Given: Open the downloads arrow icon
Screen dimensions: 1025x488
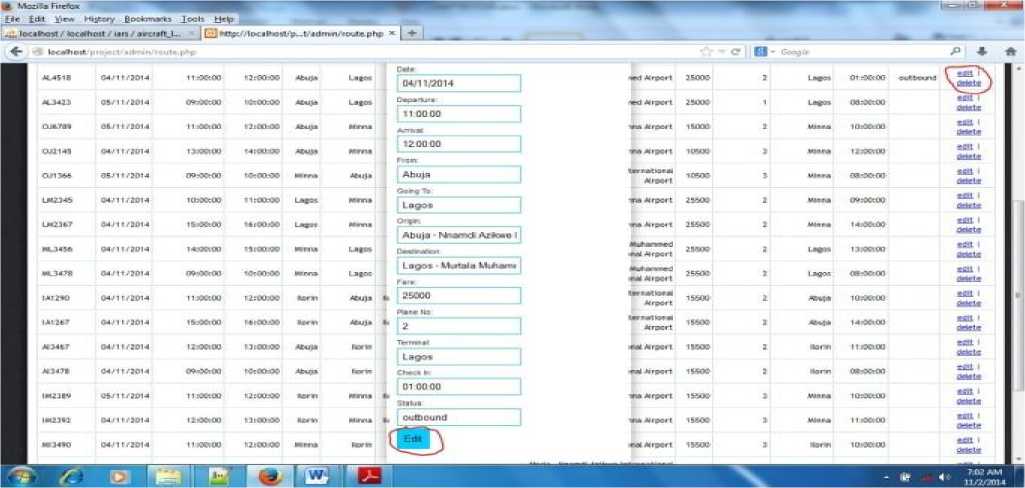Looking at the screenshot, I should [982, 52].
